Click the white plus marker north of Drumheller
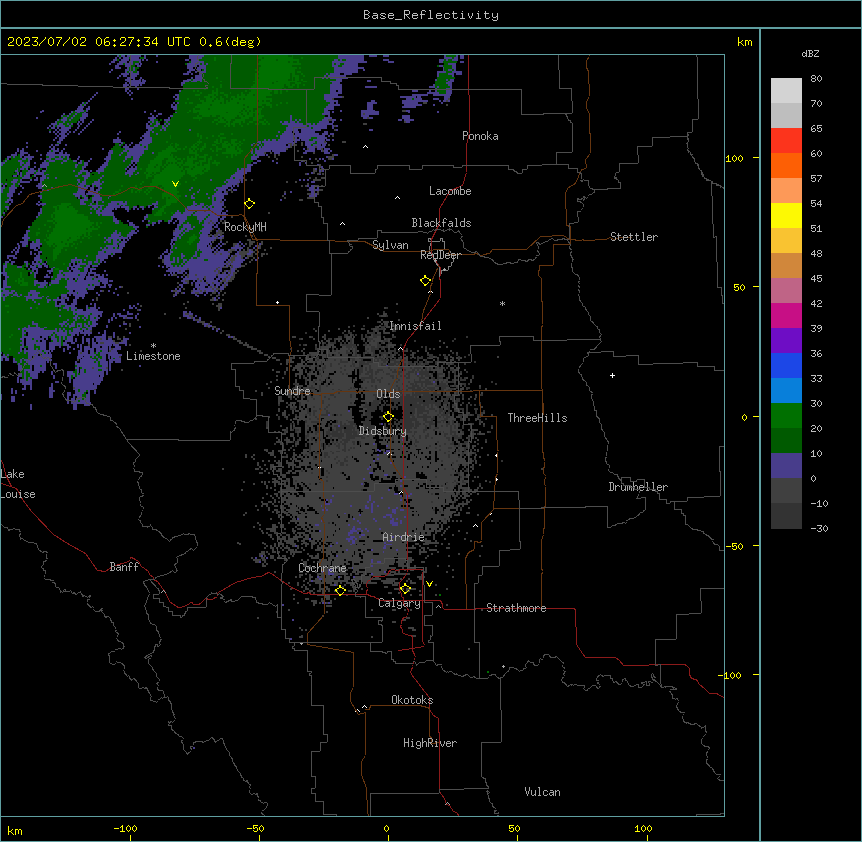The width and height of the screenshot is (862, 842). 612,375
